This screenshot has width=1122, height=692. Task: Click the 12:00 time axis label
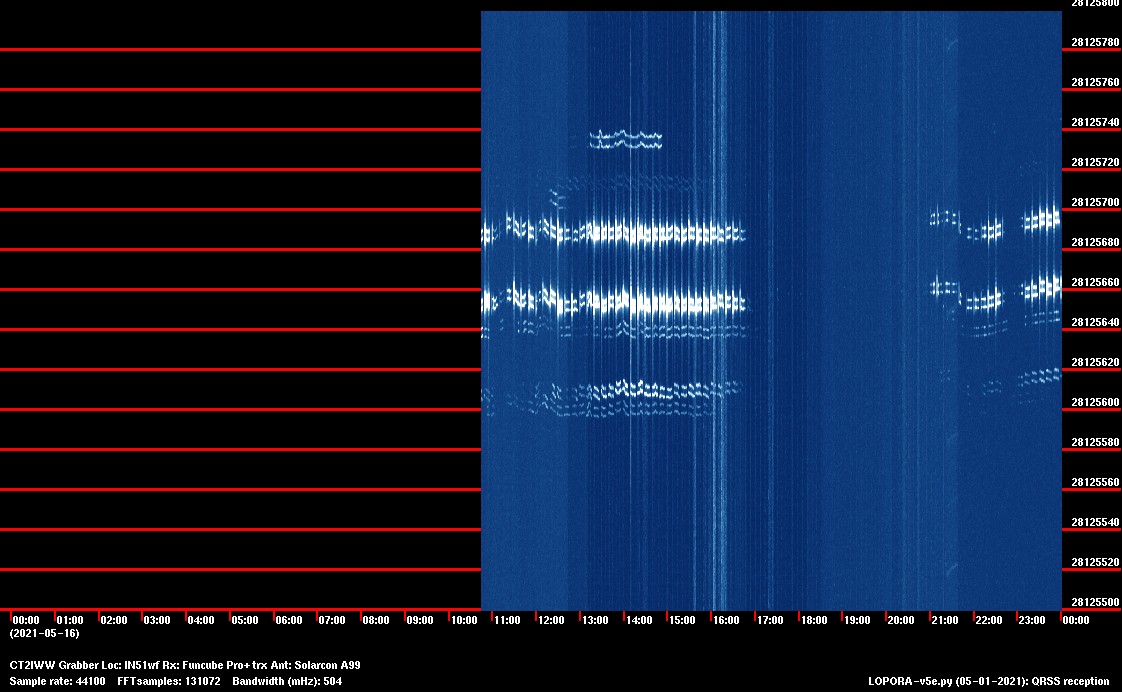551,620
